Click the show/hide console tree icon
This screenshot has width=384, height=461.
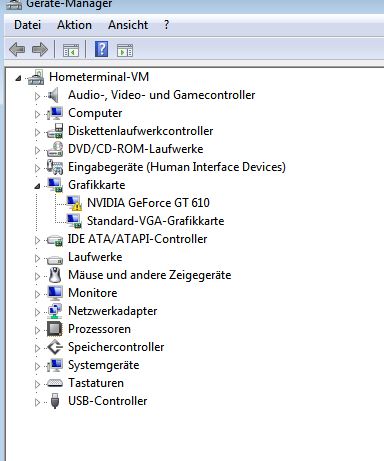click(x=71, y=50)
